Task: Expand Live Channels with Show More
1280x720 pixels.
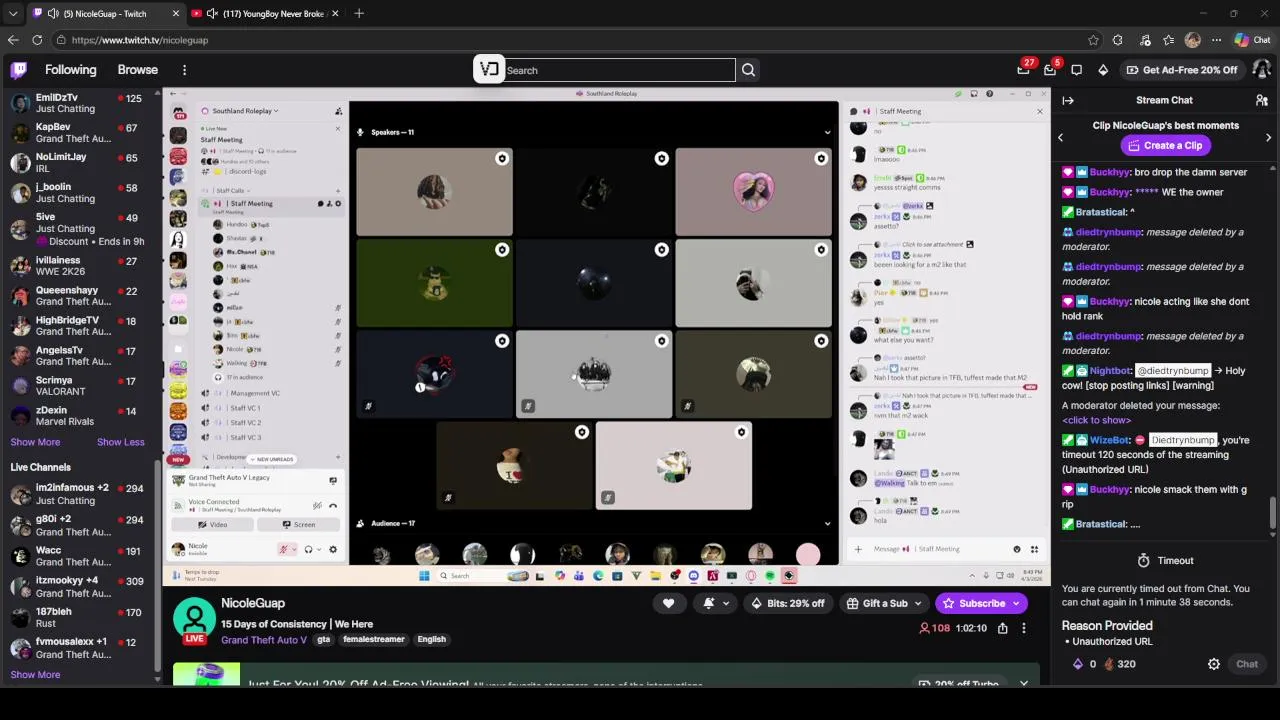Action: click(x=35, y=675)
